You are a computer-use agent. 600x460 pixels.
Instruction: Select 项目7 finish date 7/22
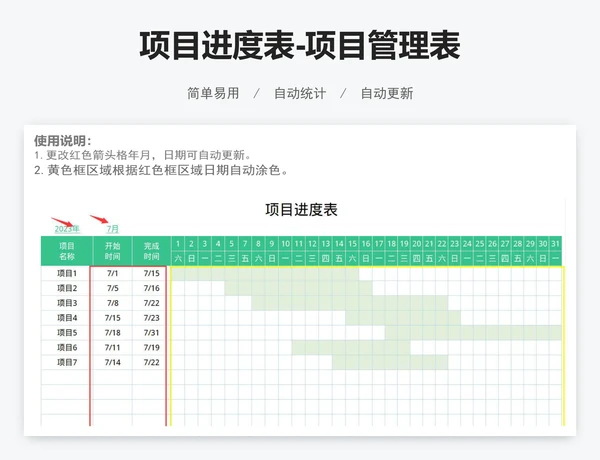pos(151,362)
